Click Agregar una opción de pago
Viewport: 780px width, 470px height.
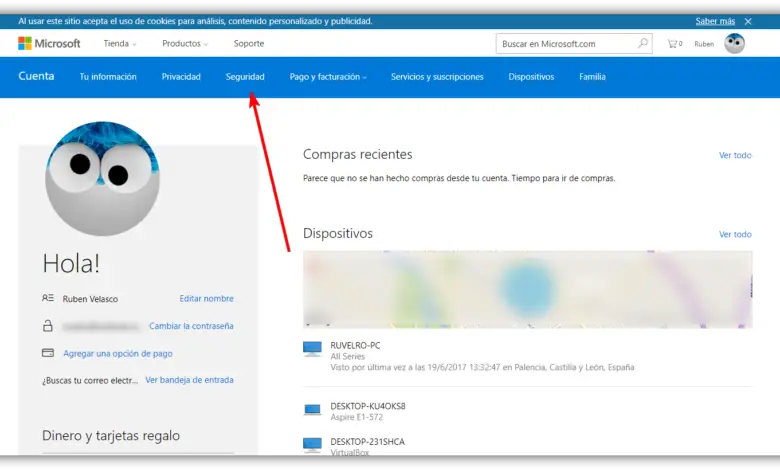118,353
